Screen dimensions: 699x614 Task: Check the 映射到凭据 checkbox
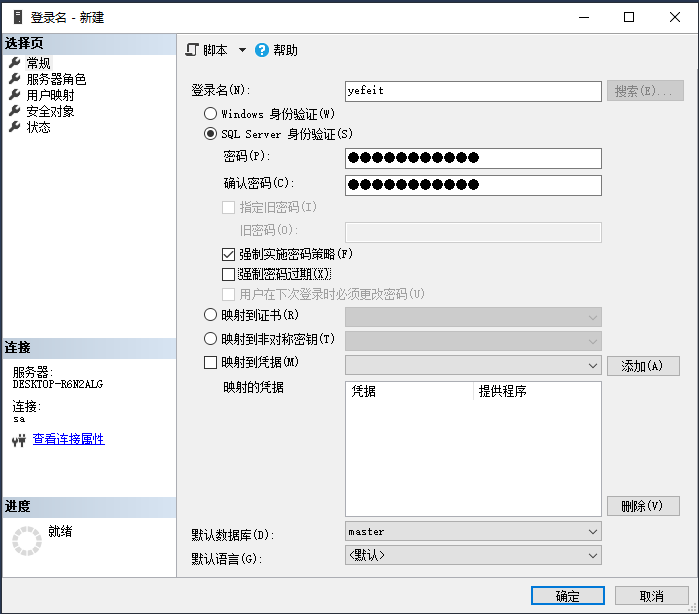[x=210, y=362]
